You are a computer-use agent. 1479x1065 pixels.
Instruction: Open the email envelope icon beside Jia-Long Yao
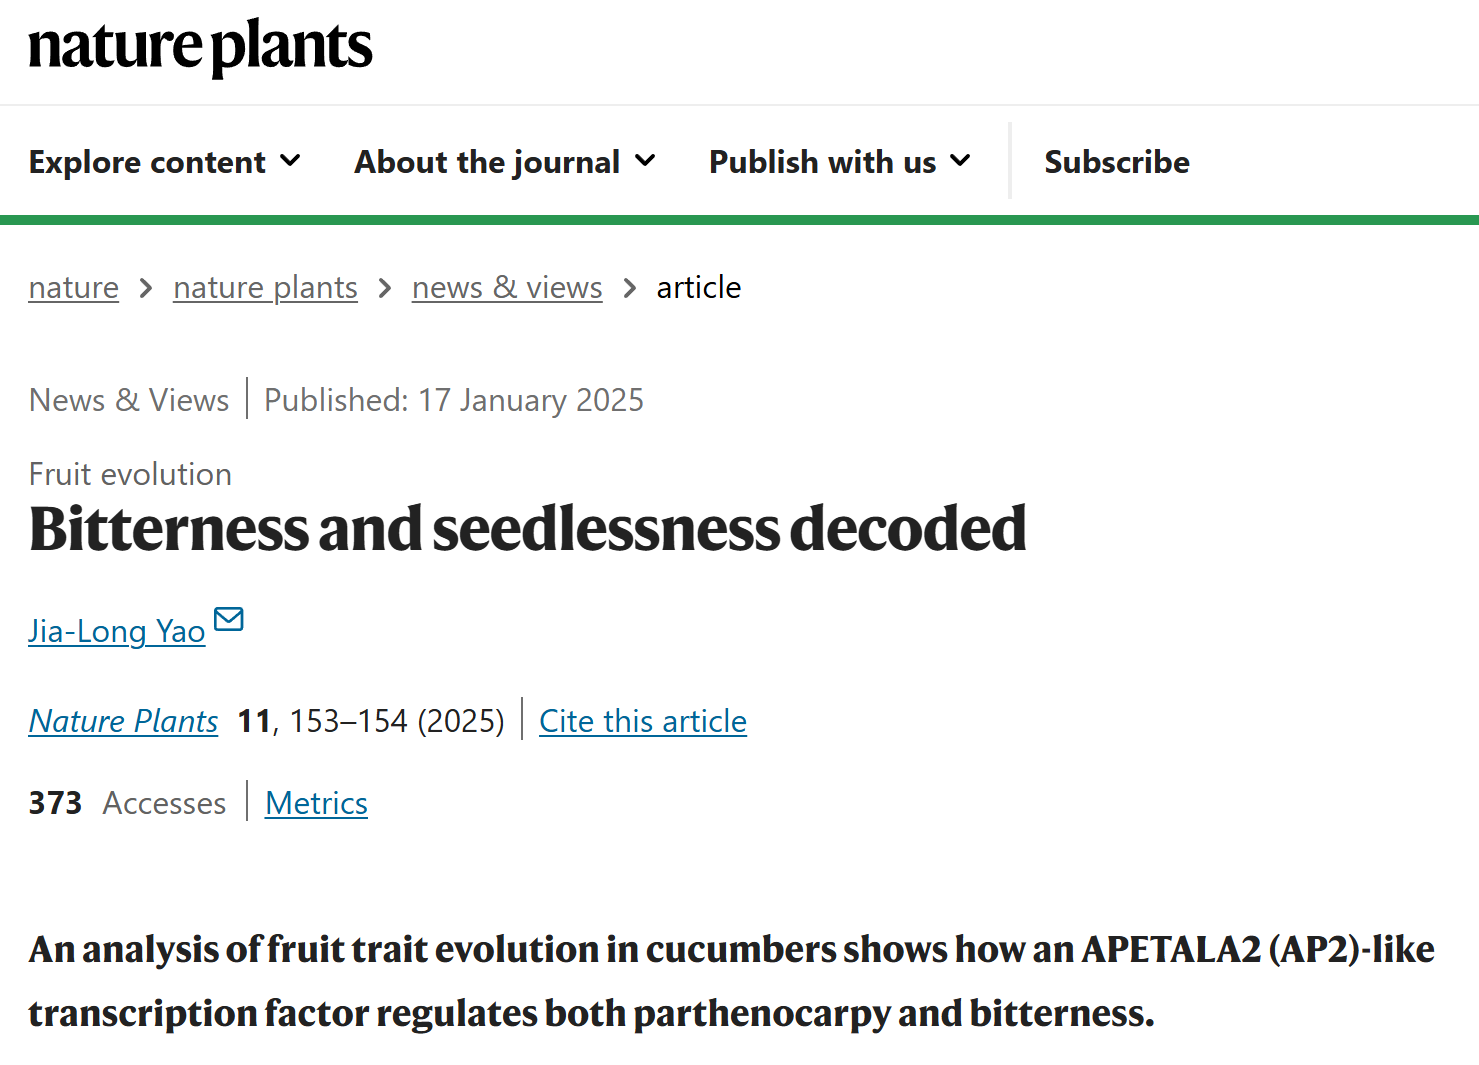pos(229,620)
